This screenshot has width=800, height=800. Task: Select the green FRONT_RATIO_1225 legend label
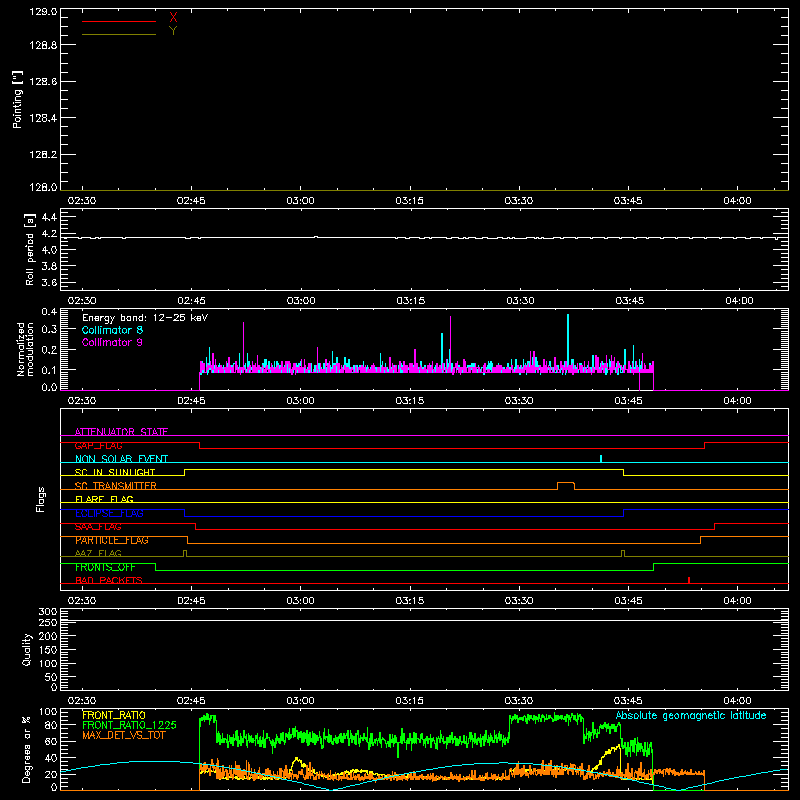(x=129, y=725)
